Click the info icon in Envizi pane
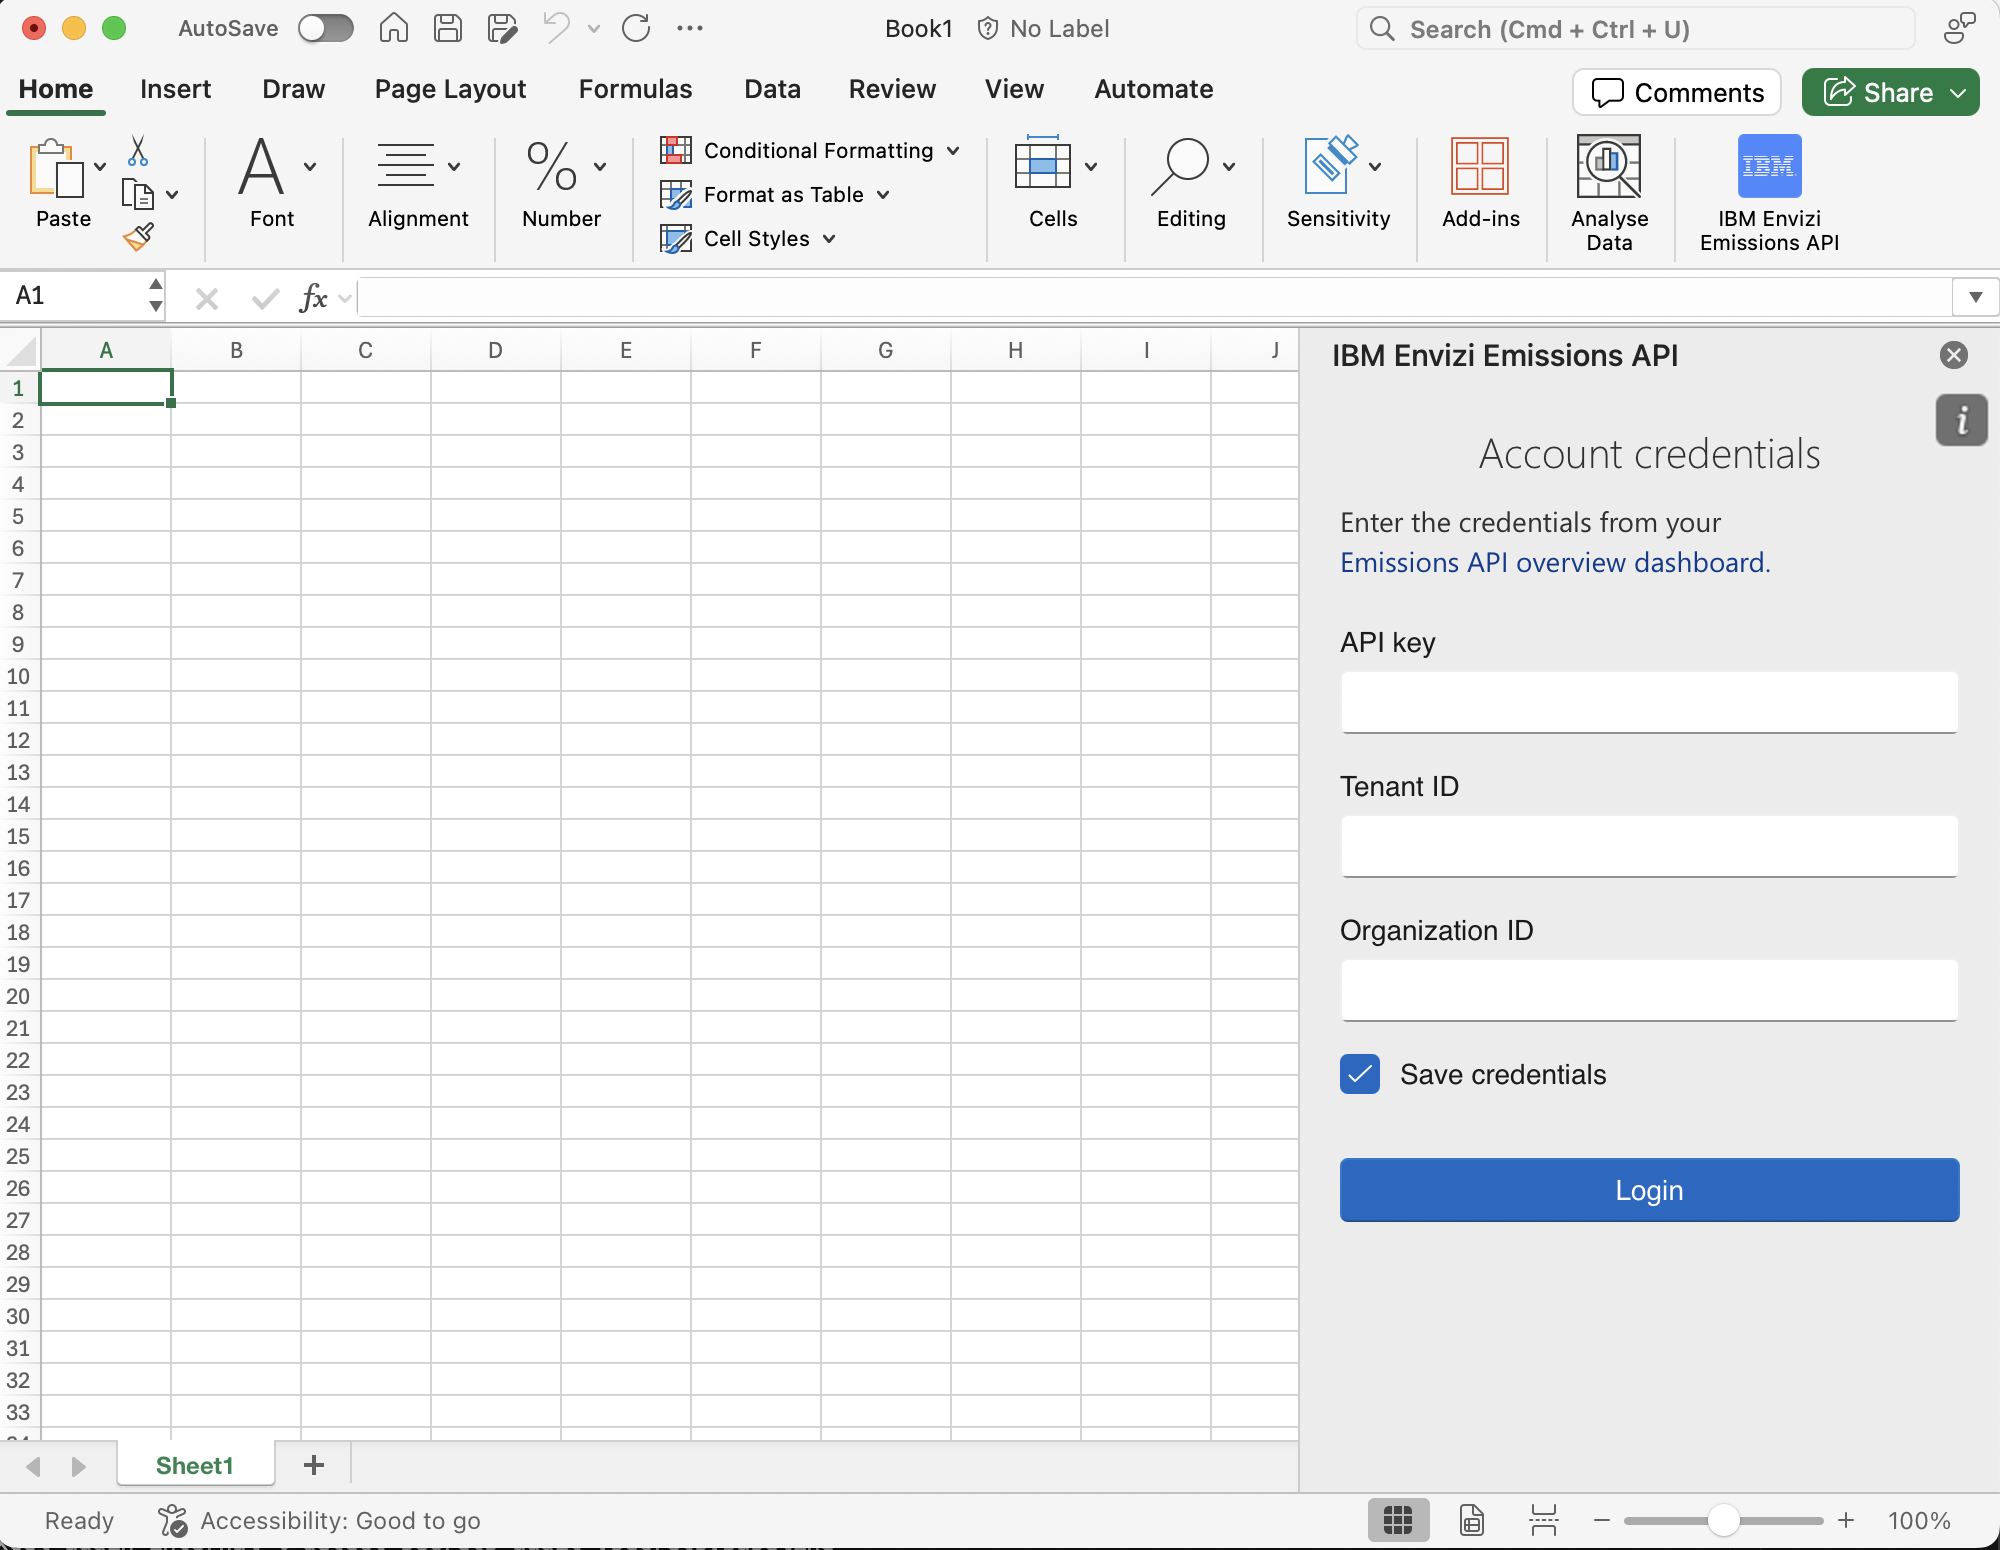This screenshot has width=2000, height=1550. (1961, 420)
